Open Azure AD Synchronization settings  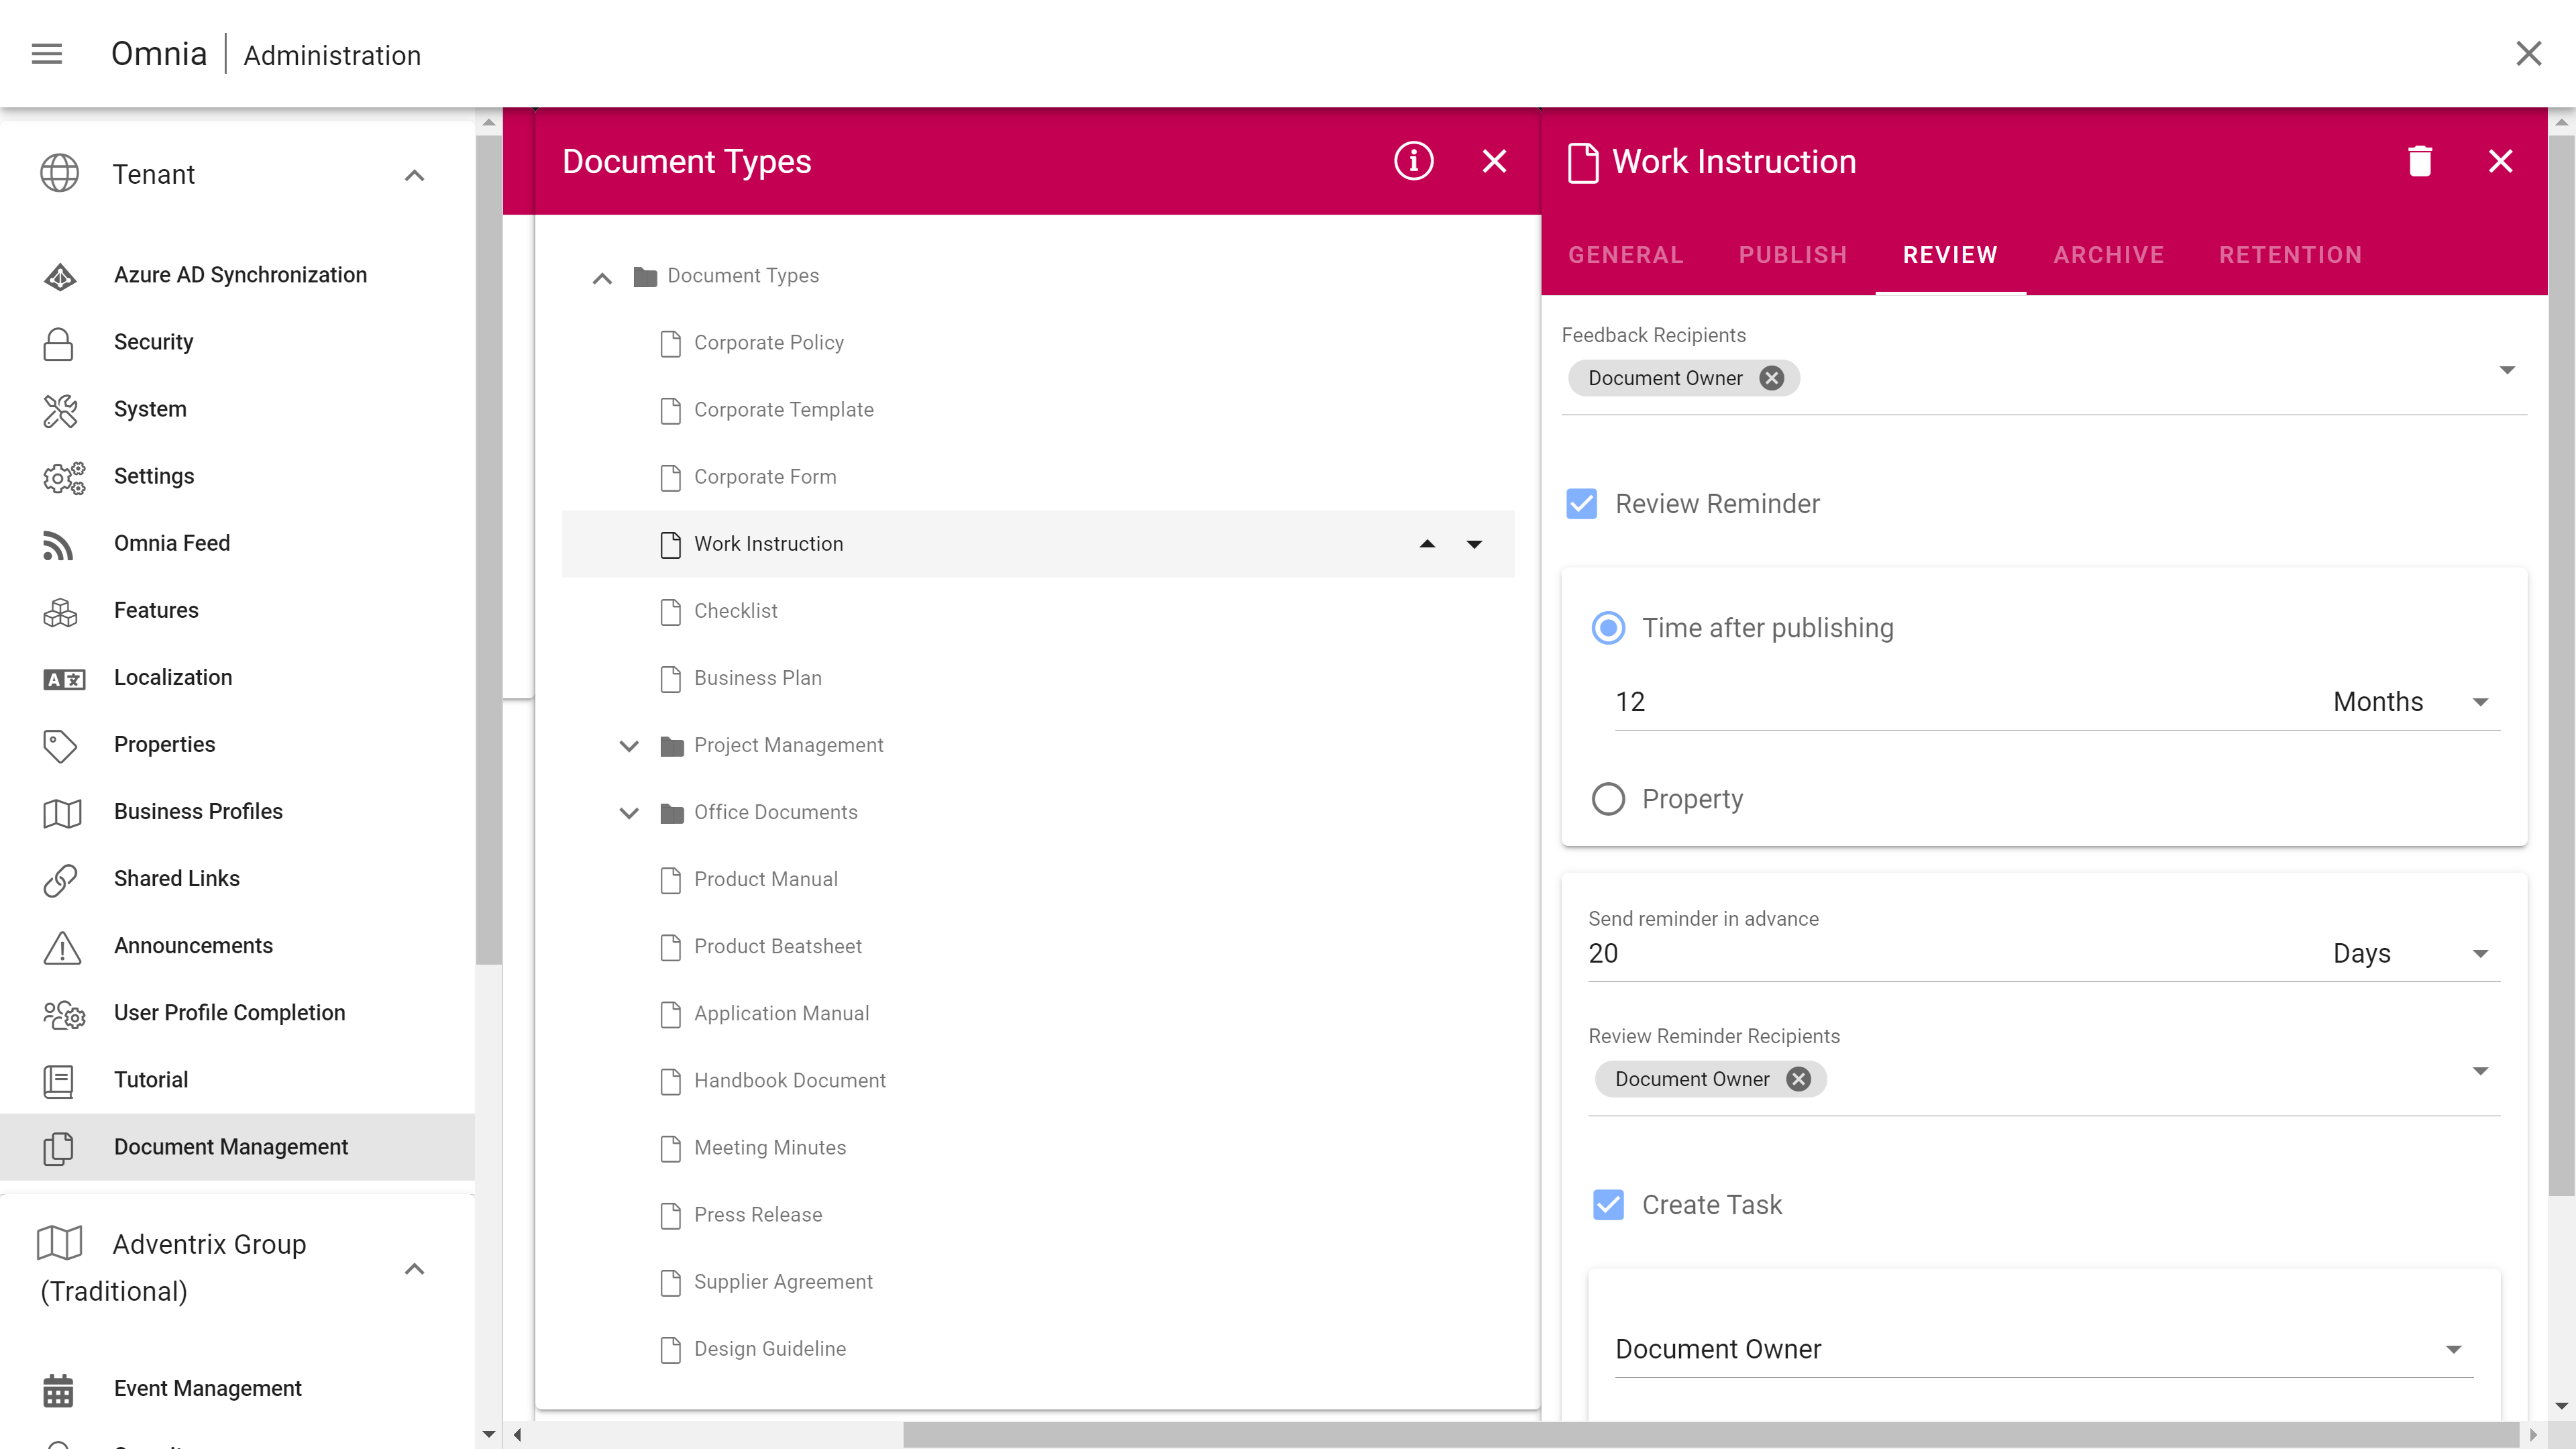point(240,275)
